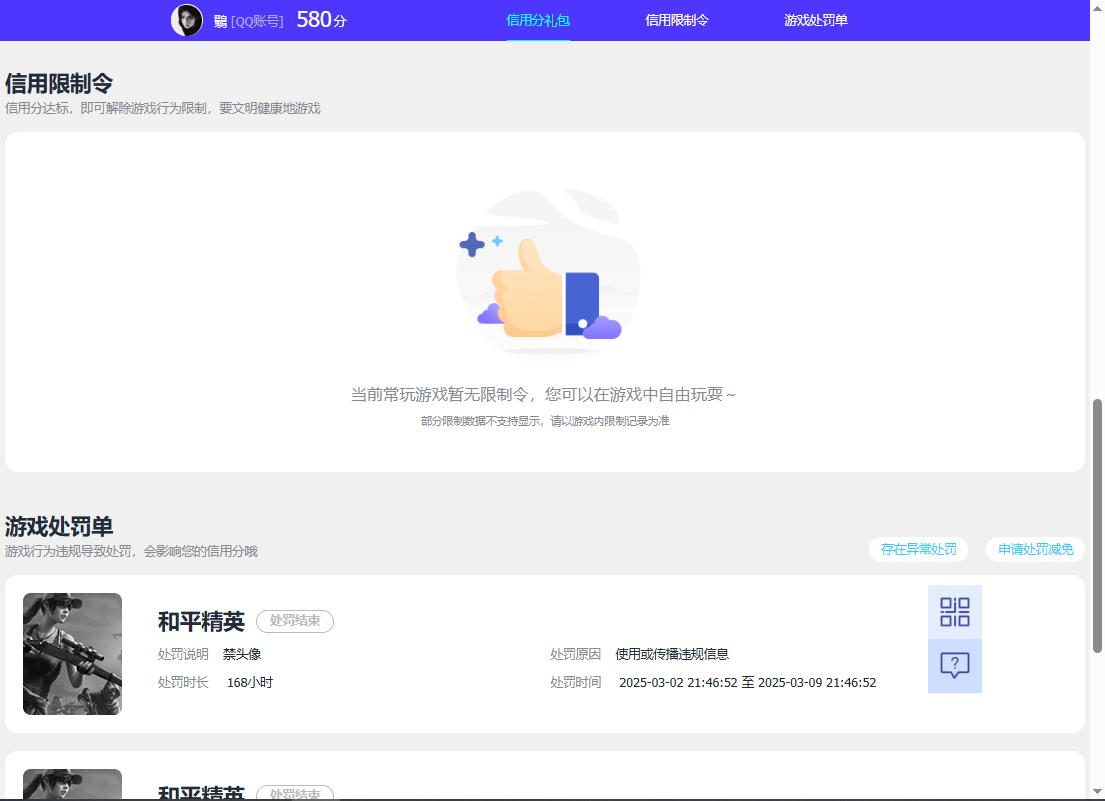The image size is (1105, 801).
Task: Switch to 信用分礼包 tab
Action: (538, 20)
